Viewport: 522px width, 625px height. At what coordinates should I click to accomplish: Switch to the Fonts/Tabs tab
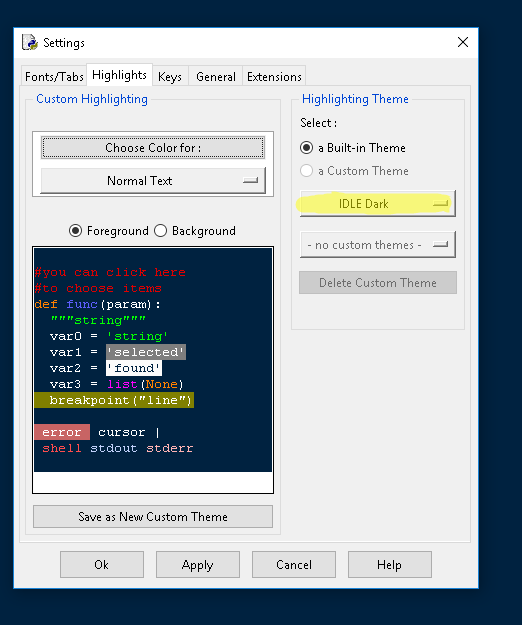54,76
